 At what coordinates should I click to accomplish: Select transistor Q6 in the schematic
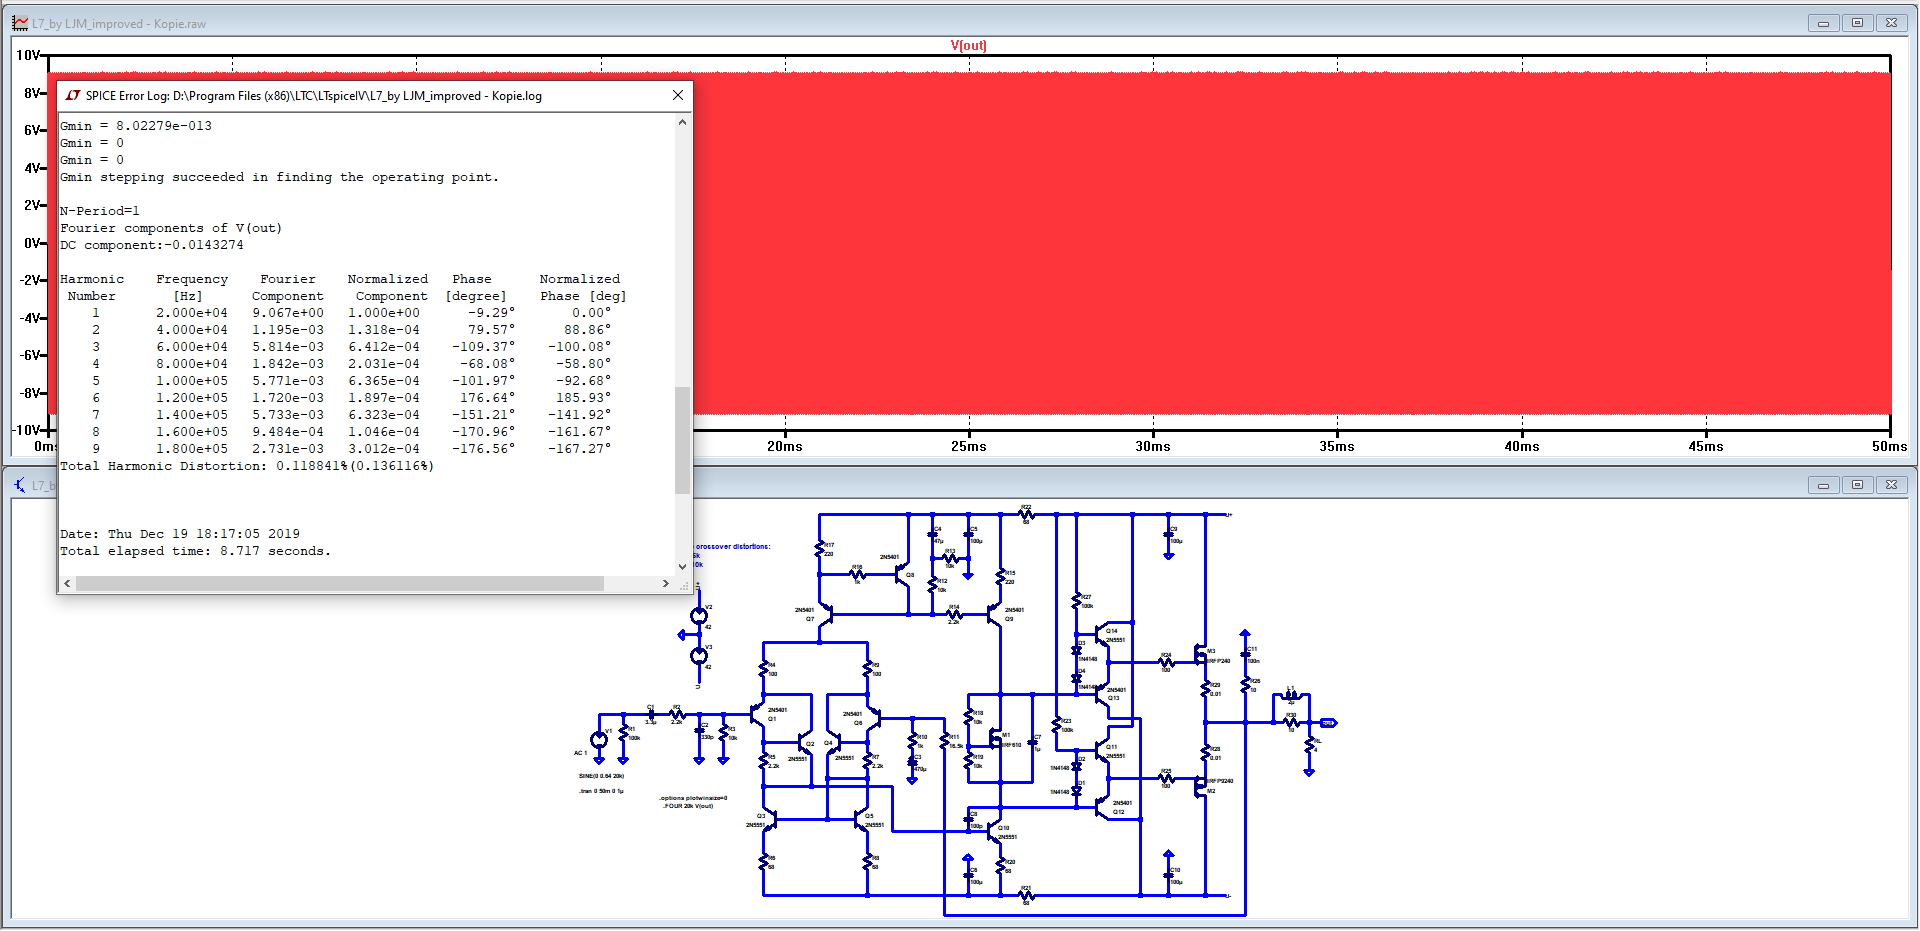click(x=872, y=717)
